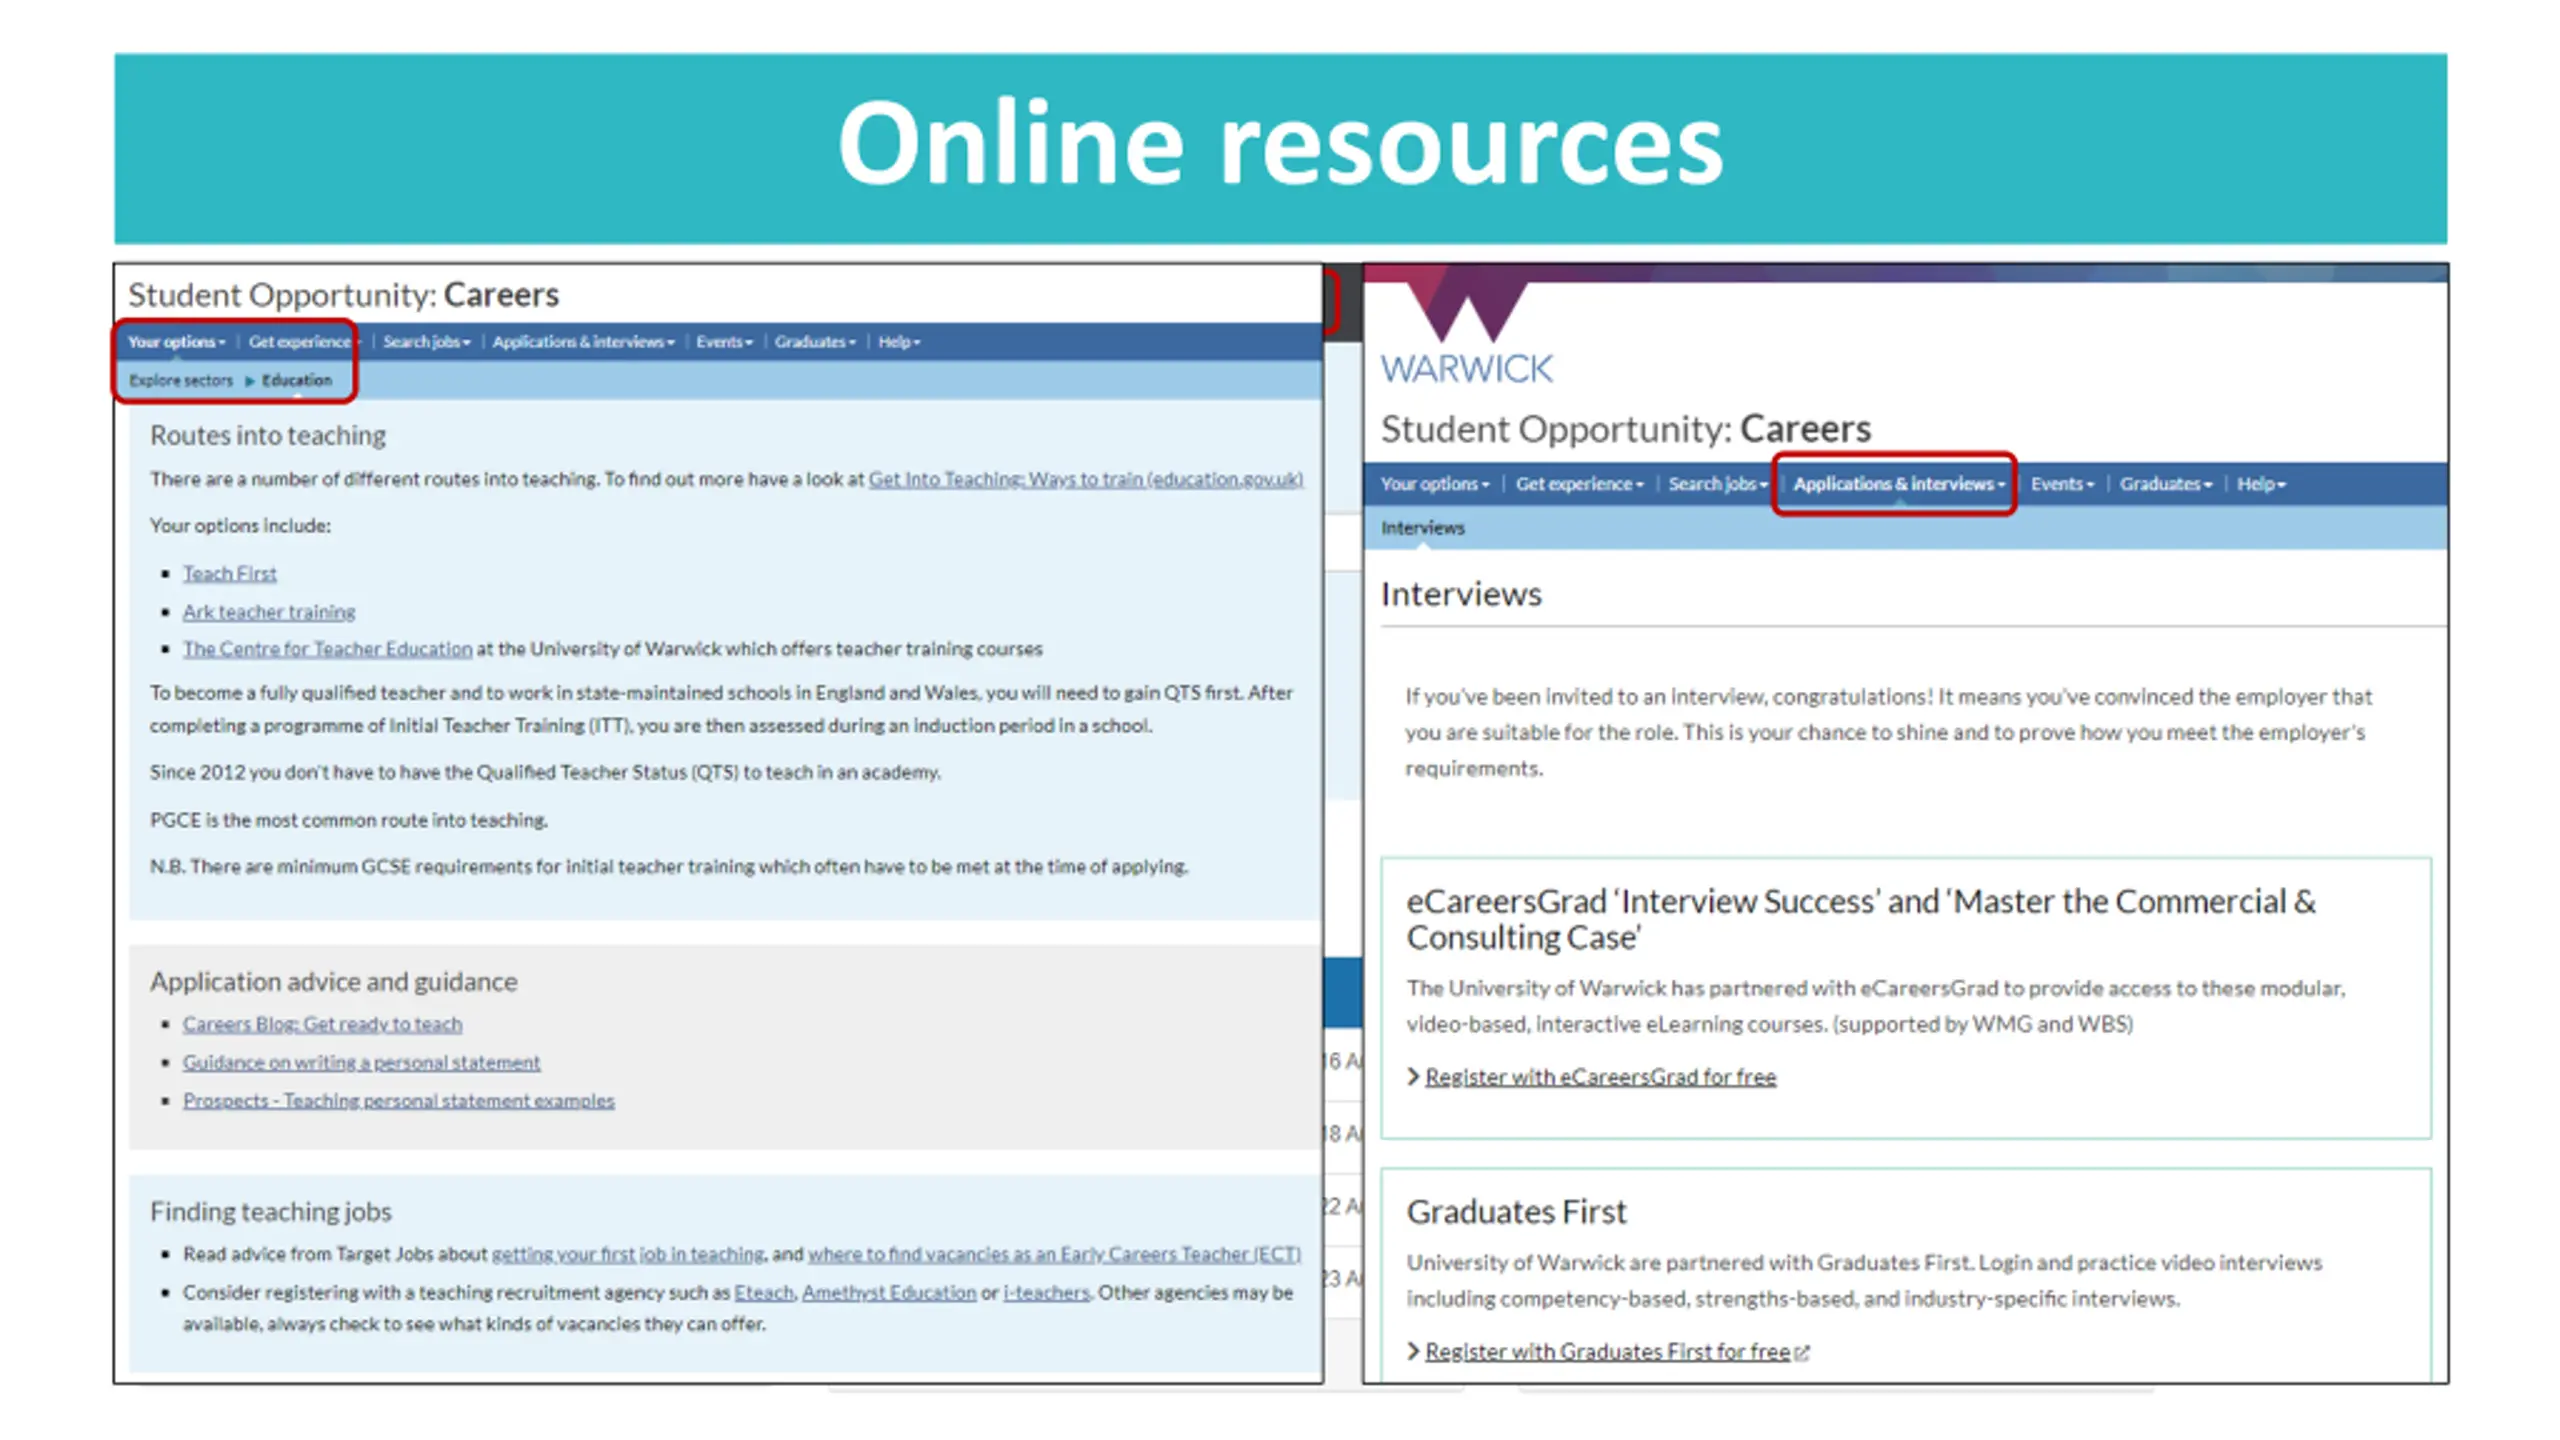Viewport: 2560px width, 1440px height.
Task: Expand the Graduates menu in the left page
Action: [815, 342]
